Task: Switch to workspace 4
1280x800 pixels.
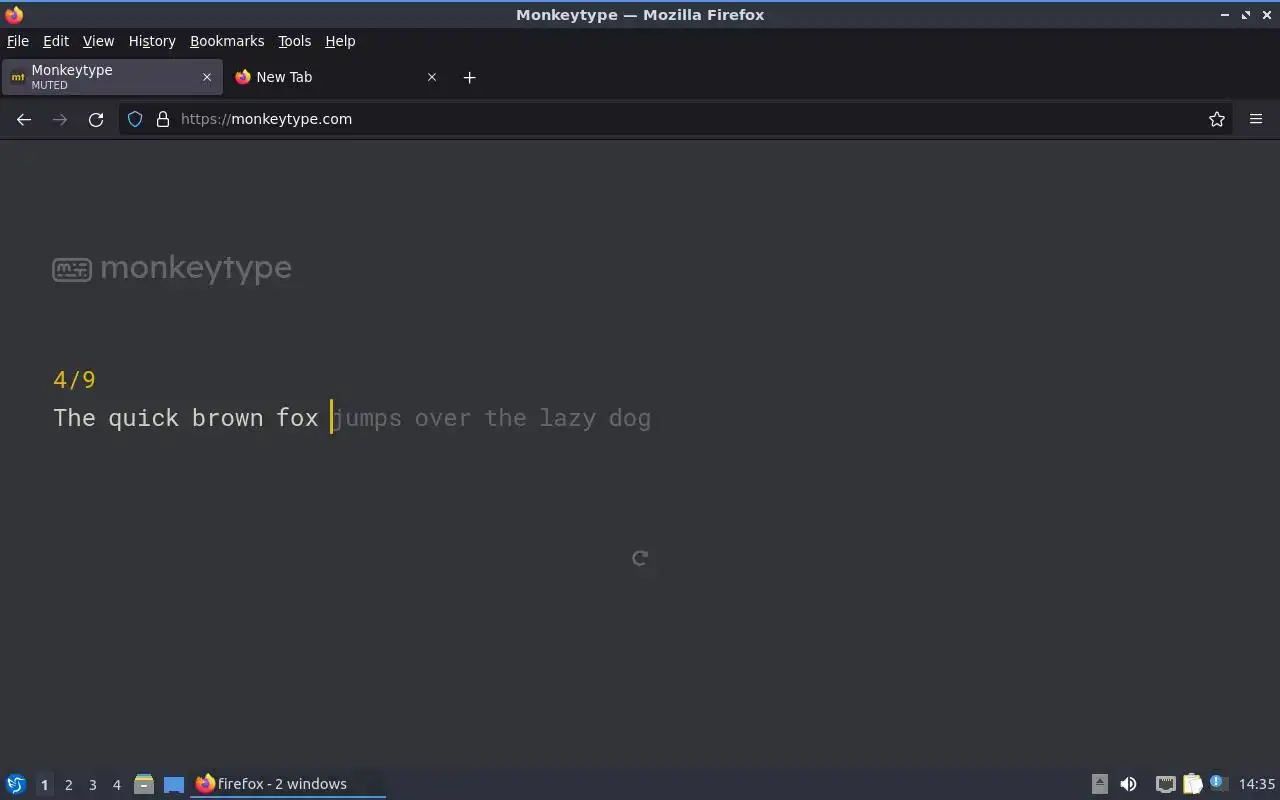Action: (116, 785)
